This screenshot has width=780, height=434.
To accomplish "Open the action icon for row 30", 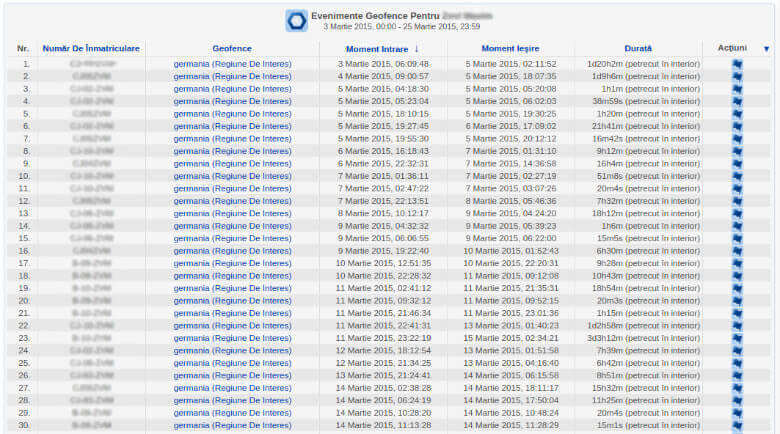I will click(x=737, y=425).
